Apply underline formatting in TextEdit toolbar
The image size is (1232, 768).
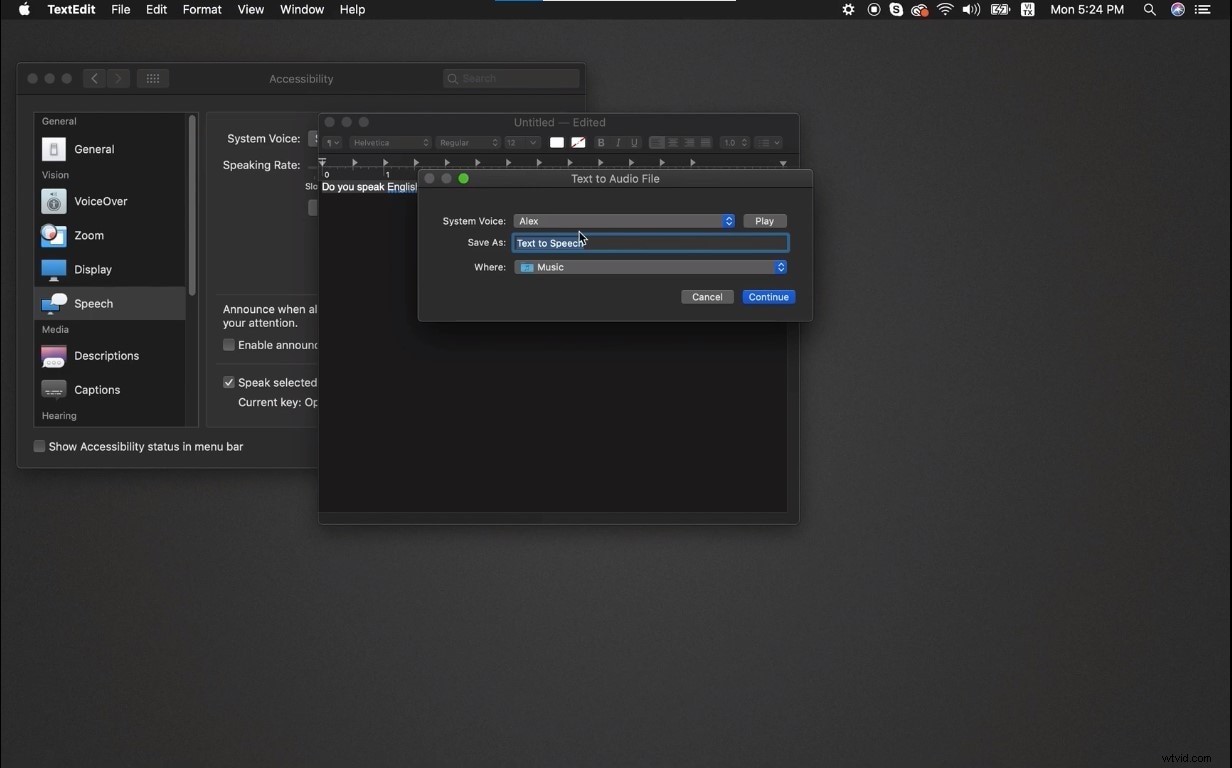pos(634,143)
